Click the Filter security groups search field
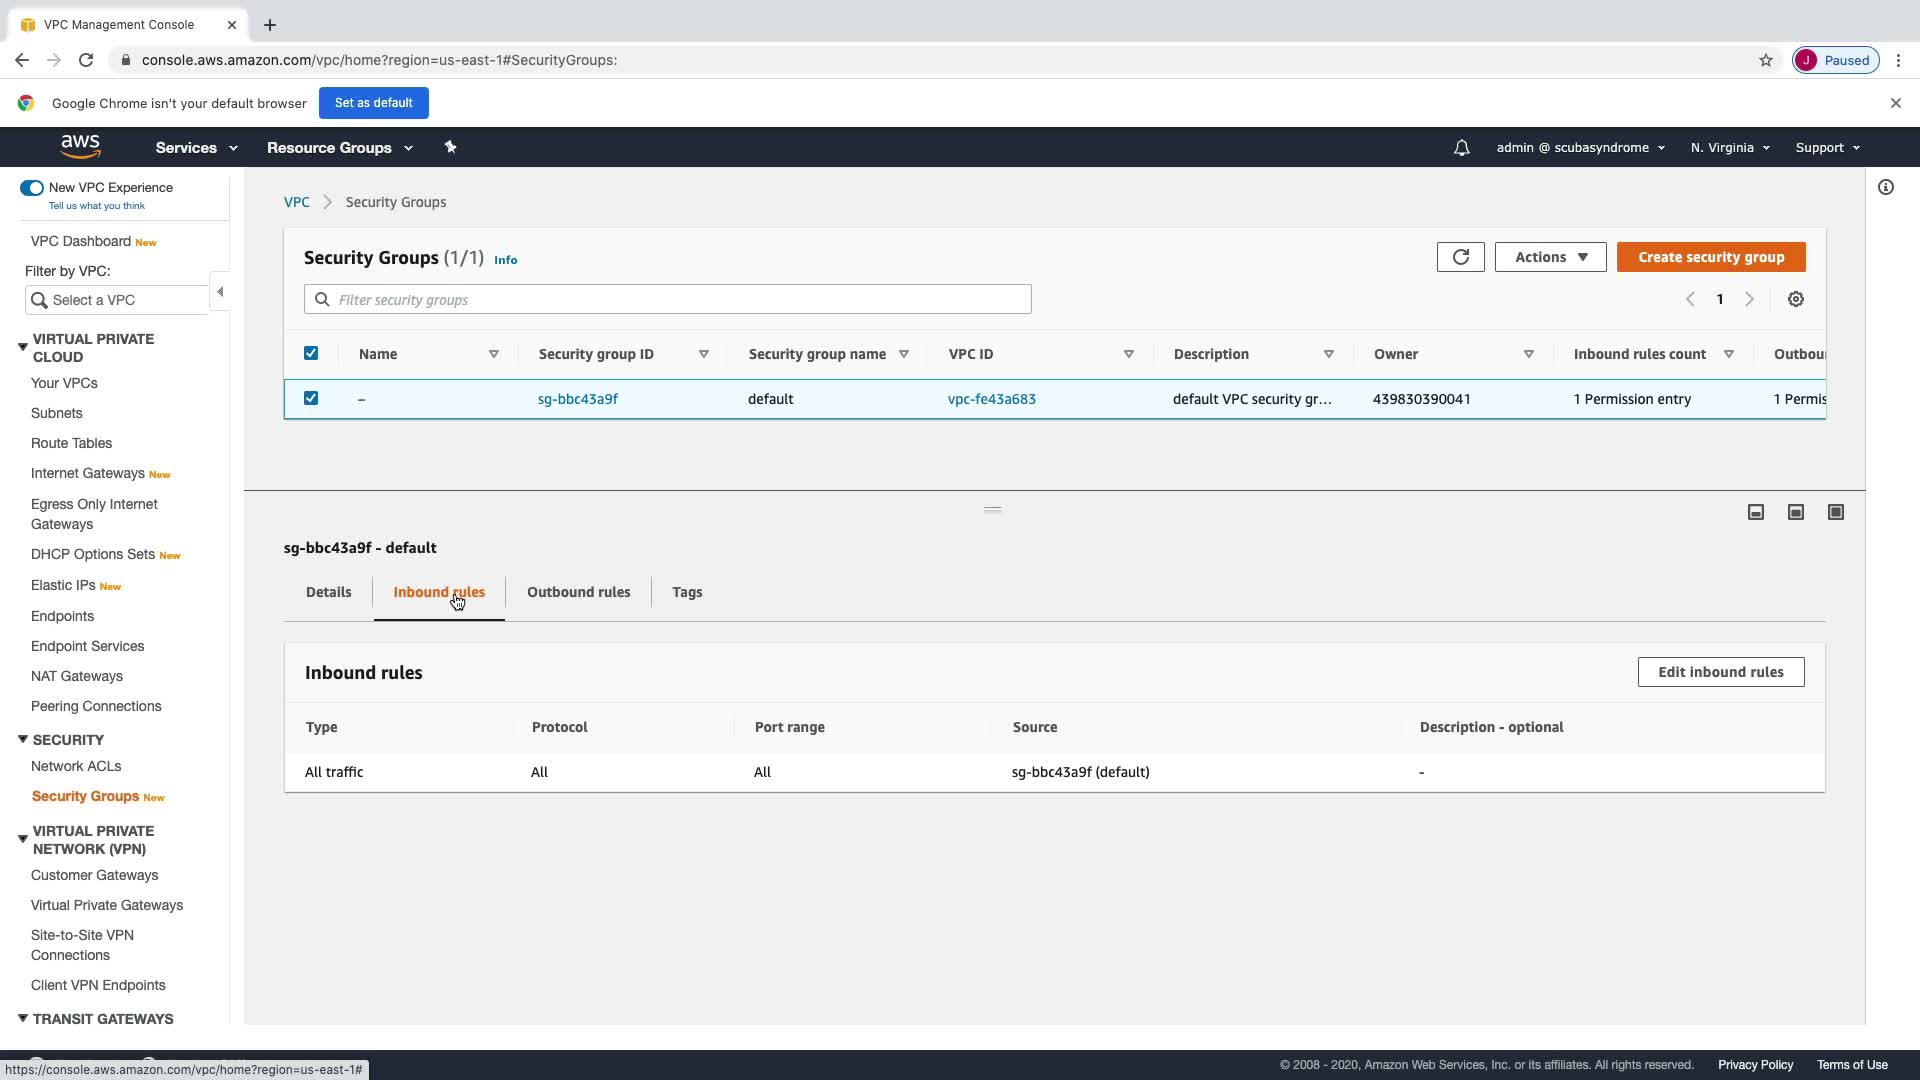This screenshot has height=1080, width=1920. (667, 299)
